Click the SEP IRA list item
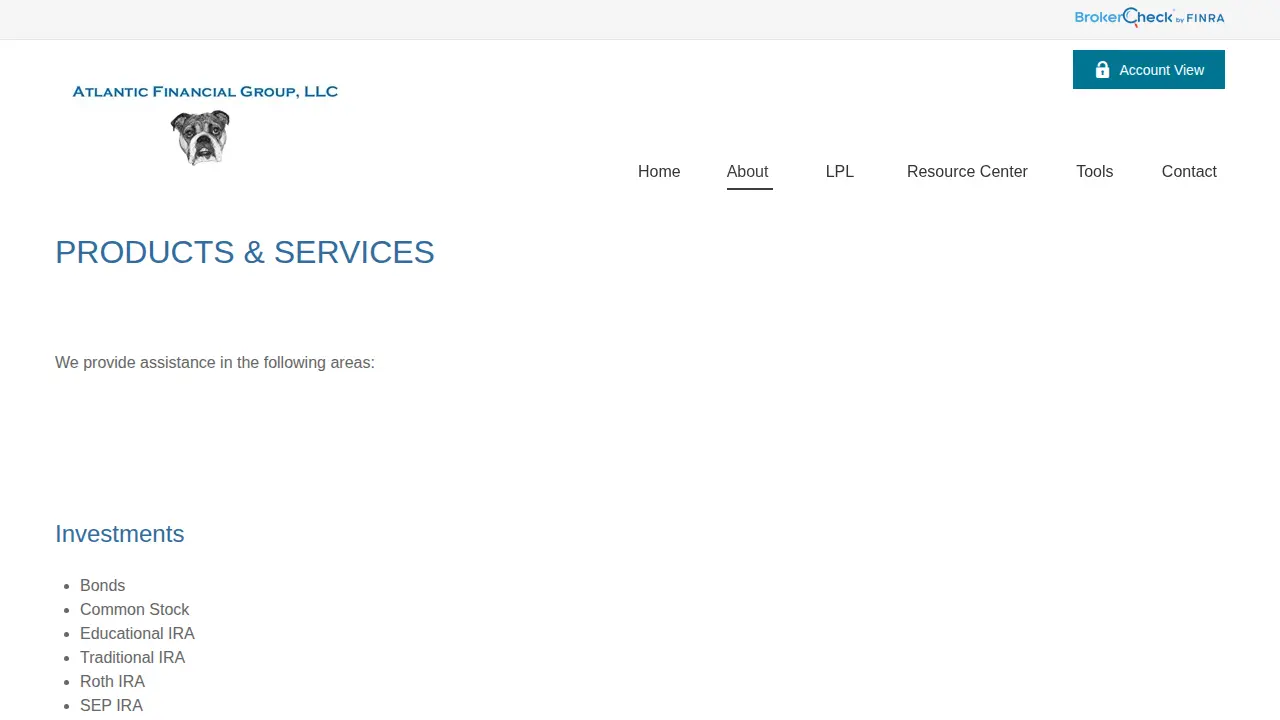The height and width of the screenshot is (720, 1280). click(x=112, y=705)
